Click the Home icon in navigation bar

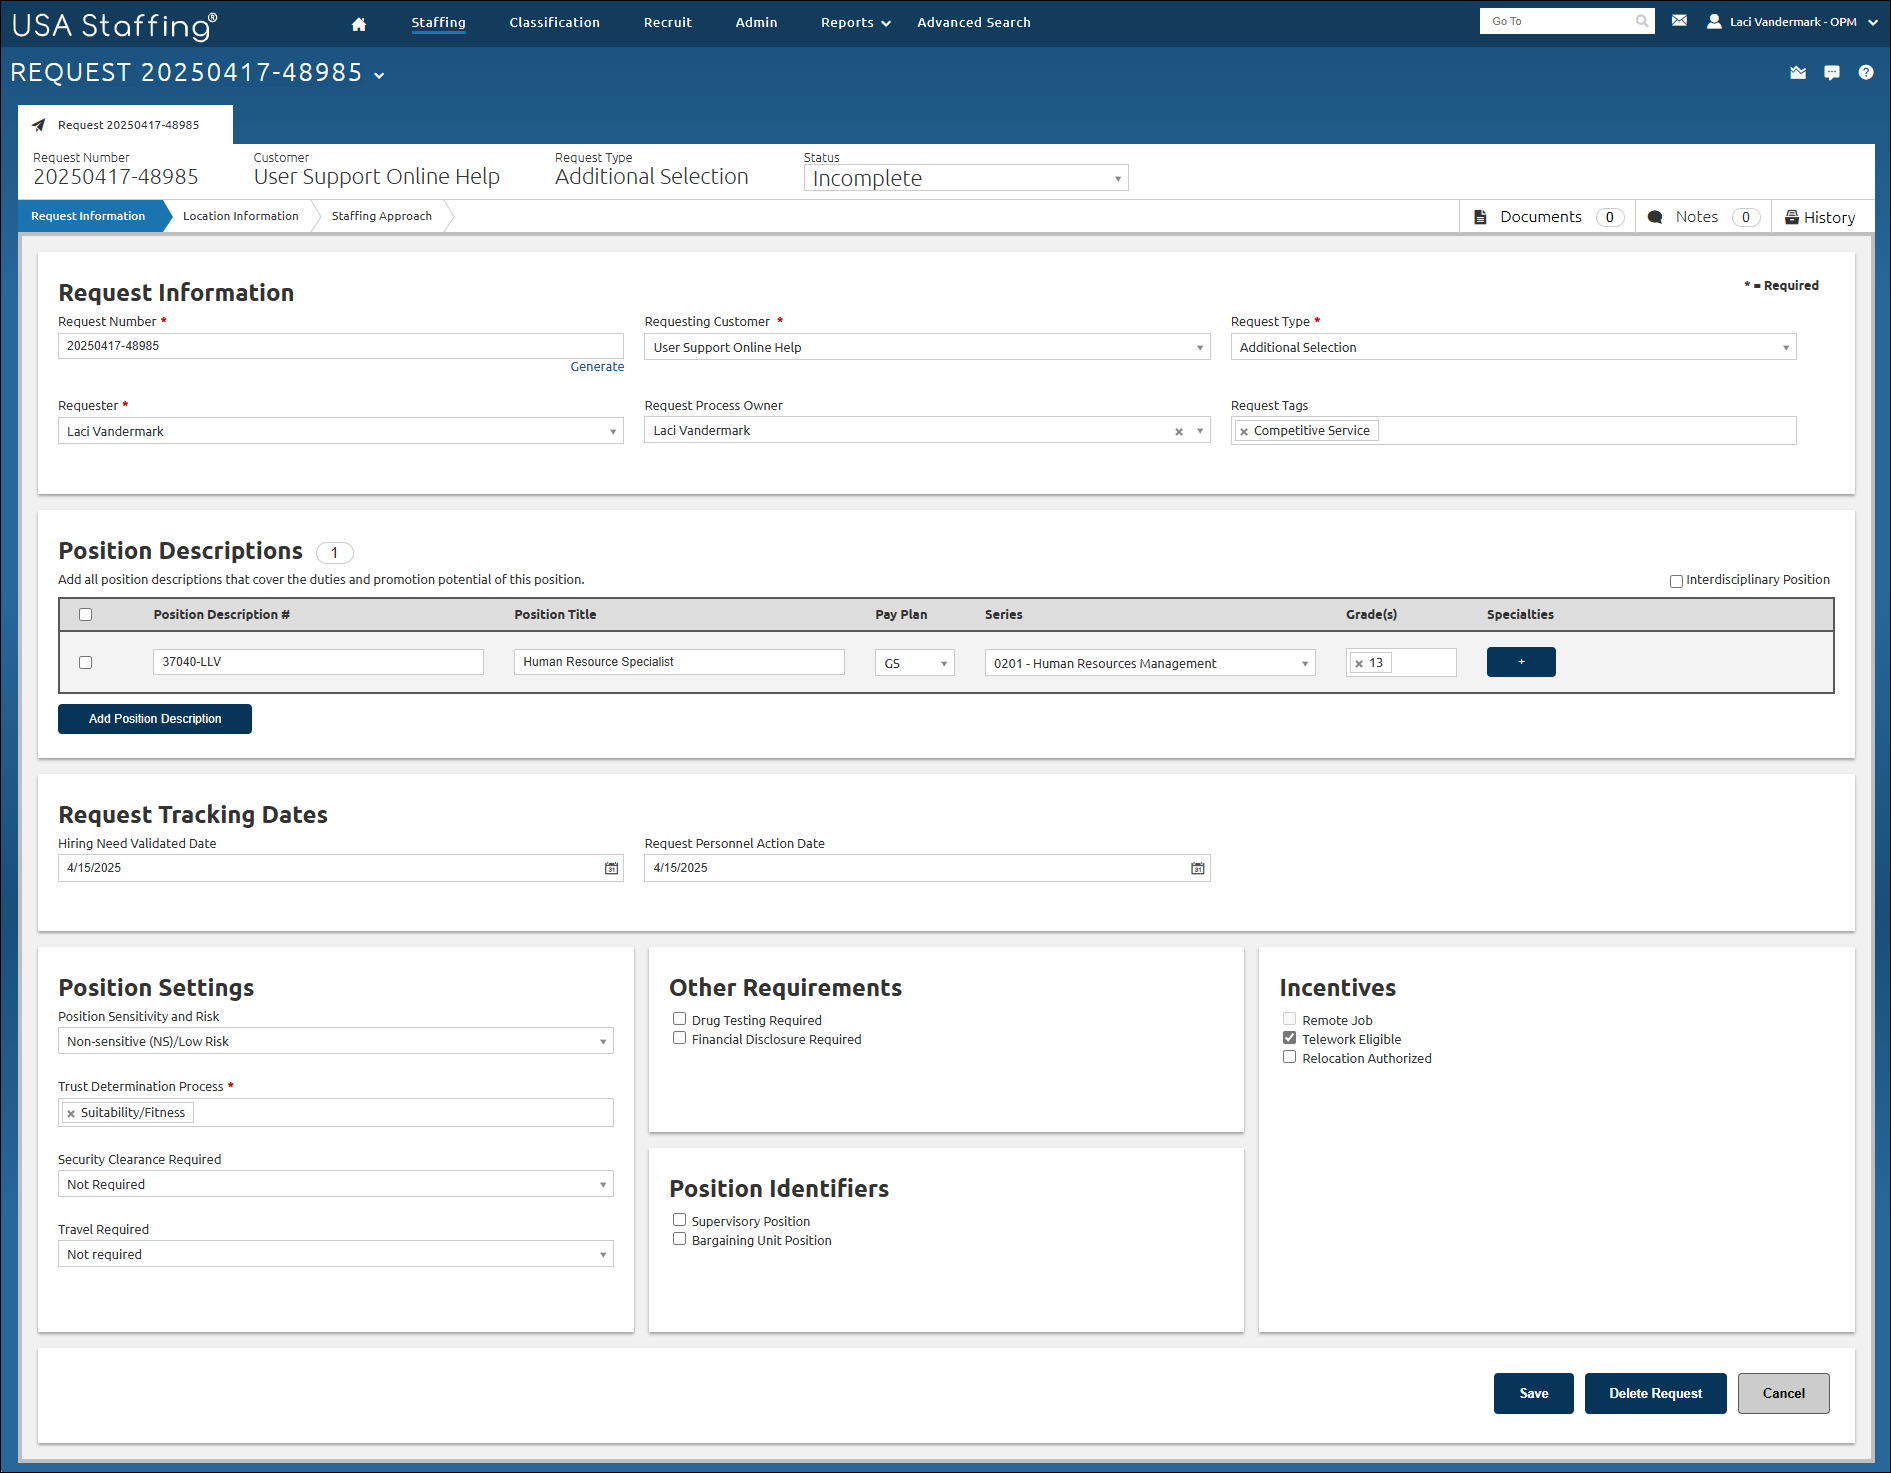click(x=359, y=22)
